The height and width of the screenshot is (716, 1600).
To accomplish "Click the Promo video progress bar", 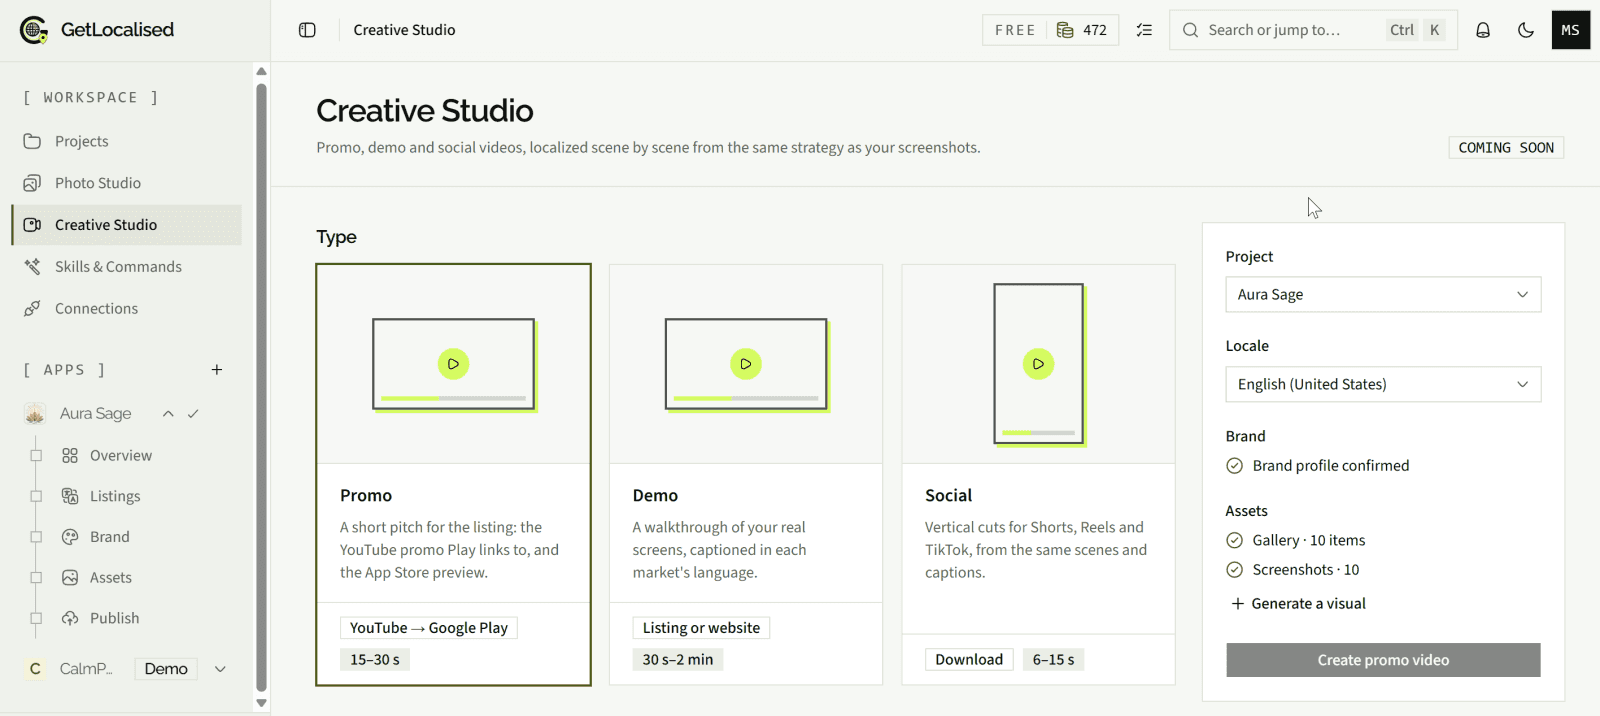I will coord(453,398).
